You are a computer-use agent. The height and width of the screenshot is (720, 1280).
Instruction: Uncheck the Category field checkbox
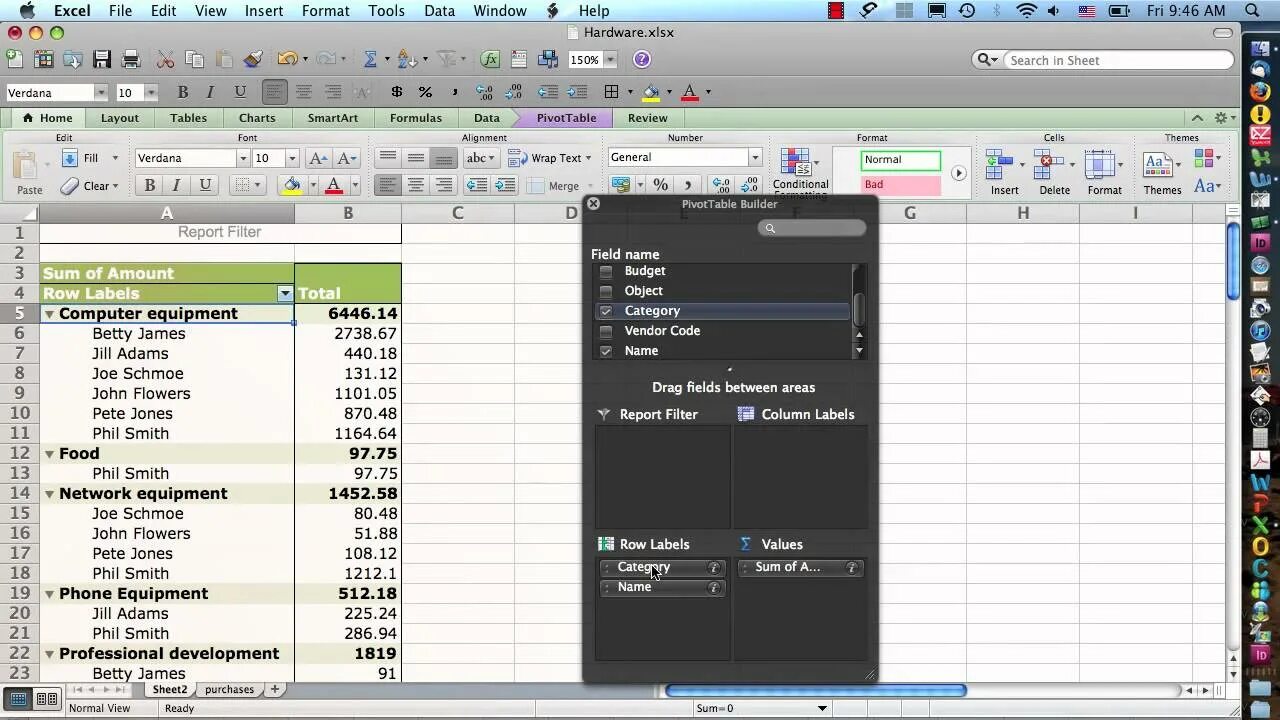606,311
